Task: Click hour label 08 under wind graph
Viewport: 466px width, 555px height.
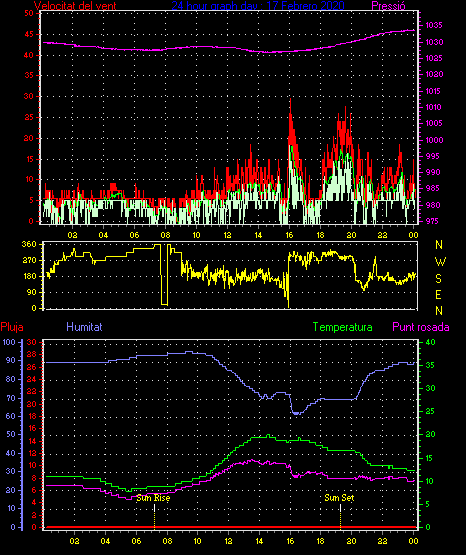Action: point(165,235)
